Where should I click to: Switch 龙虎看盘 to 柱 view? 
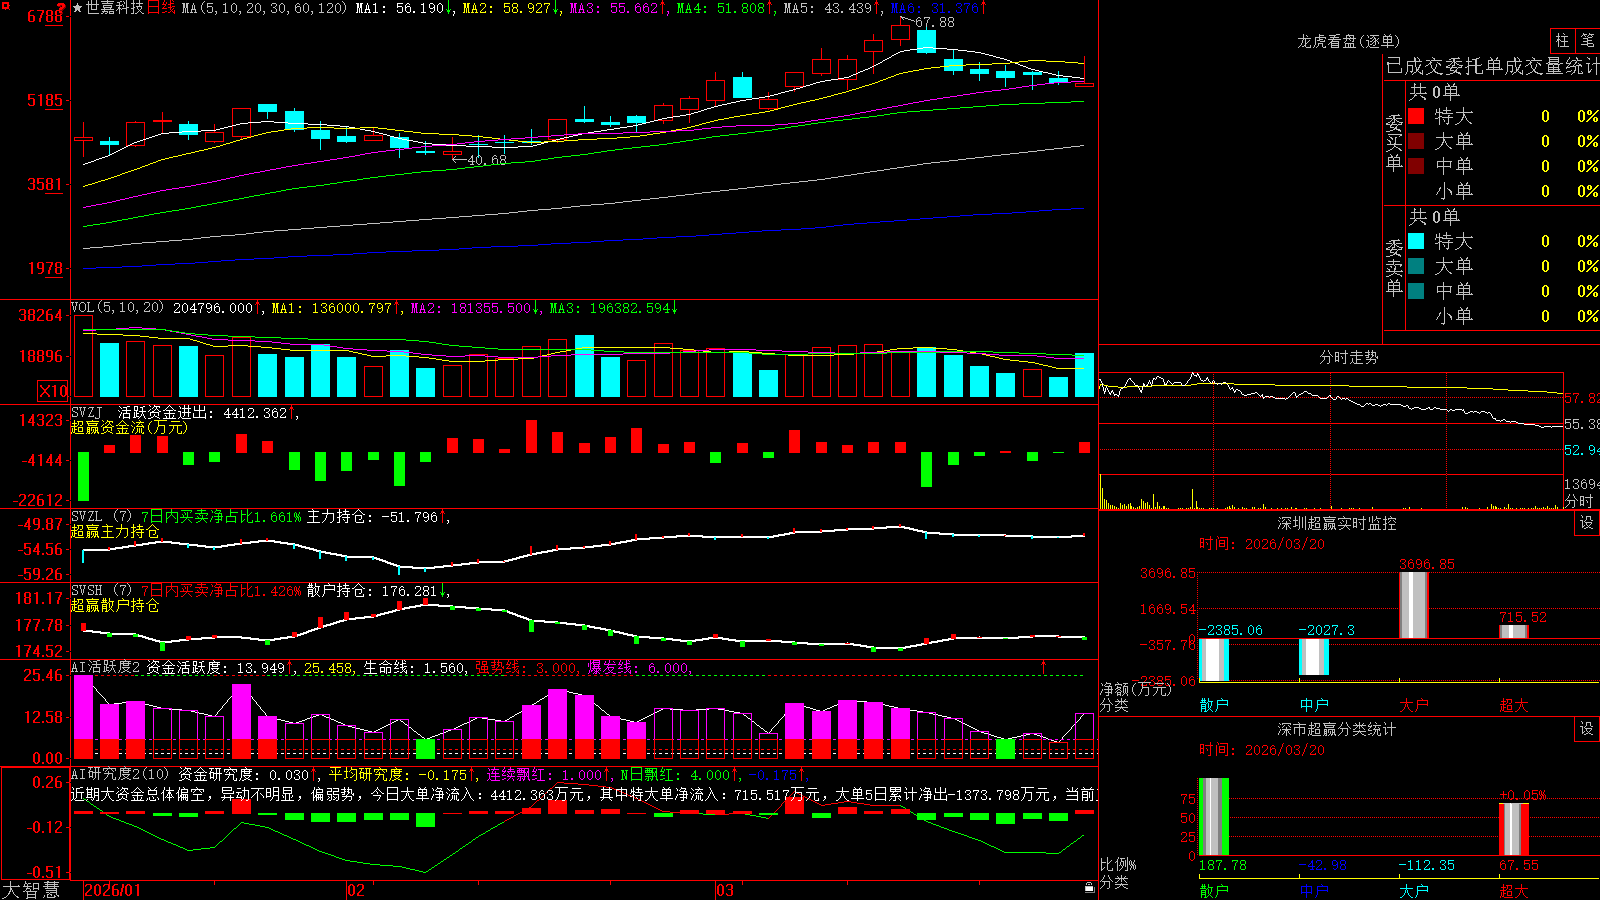click(x=1562, y=40)
